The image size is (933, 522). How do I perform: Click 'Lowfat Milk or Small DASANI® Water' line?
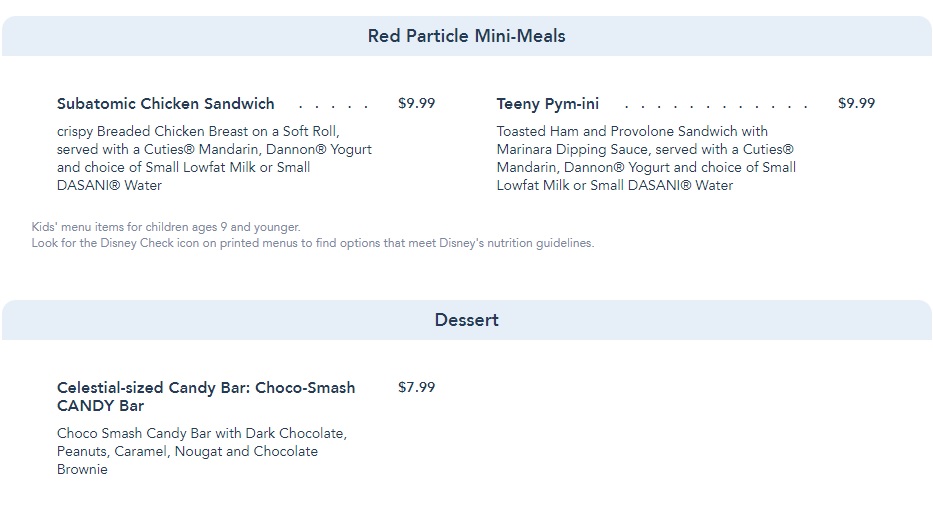614,185
